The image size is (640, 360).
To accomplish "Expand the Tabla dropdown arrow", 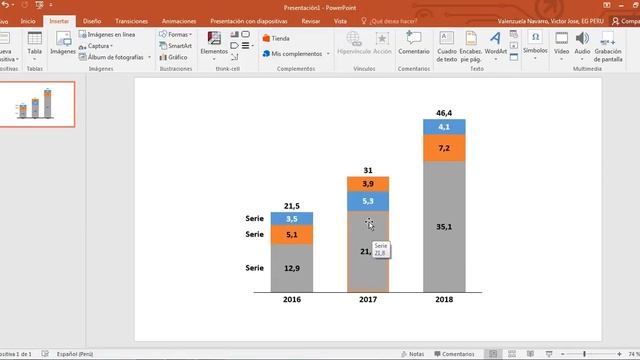I will click(x=35, y=60).
